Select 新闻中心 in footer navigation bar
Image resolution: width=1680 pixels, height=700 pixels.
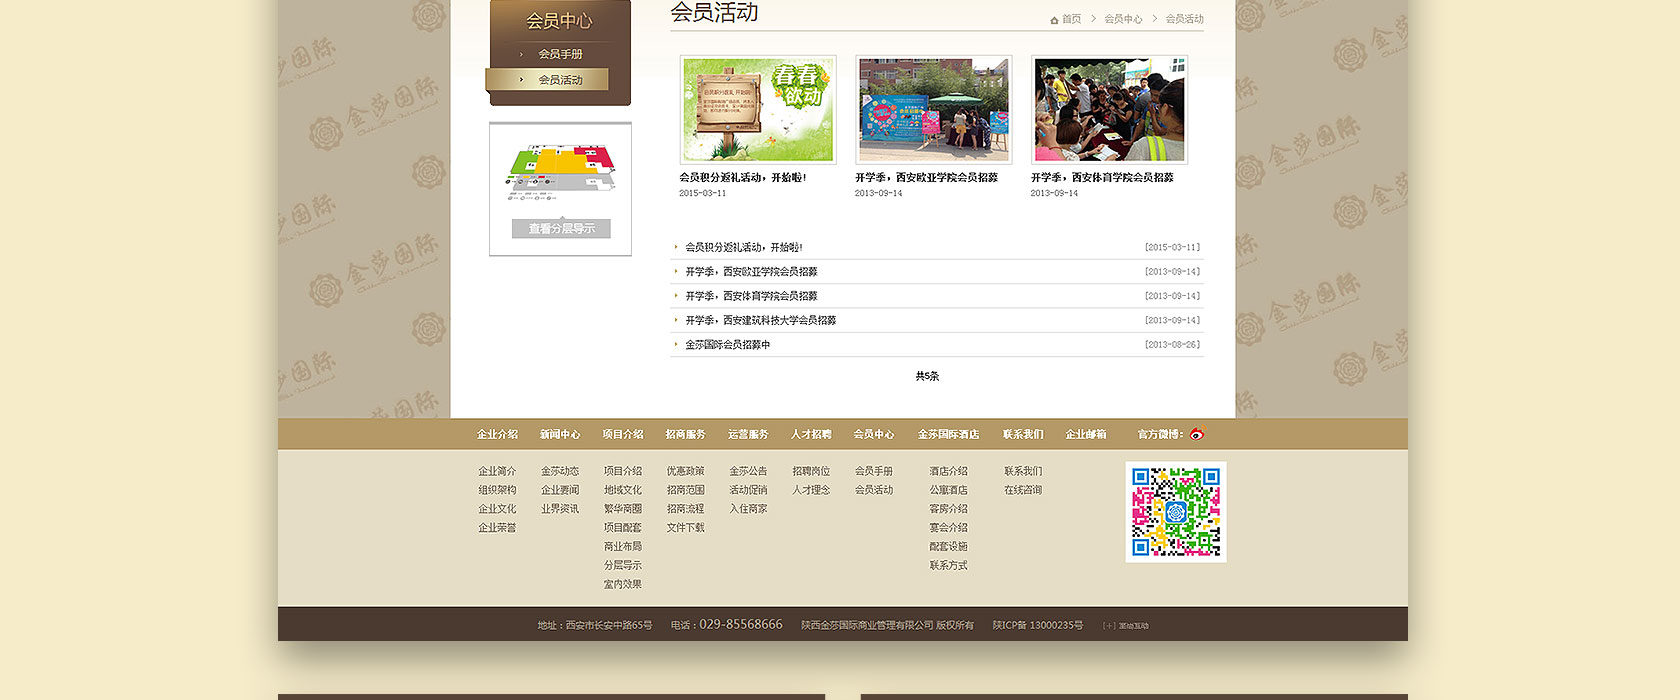tap(560, 435)
